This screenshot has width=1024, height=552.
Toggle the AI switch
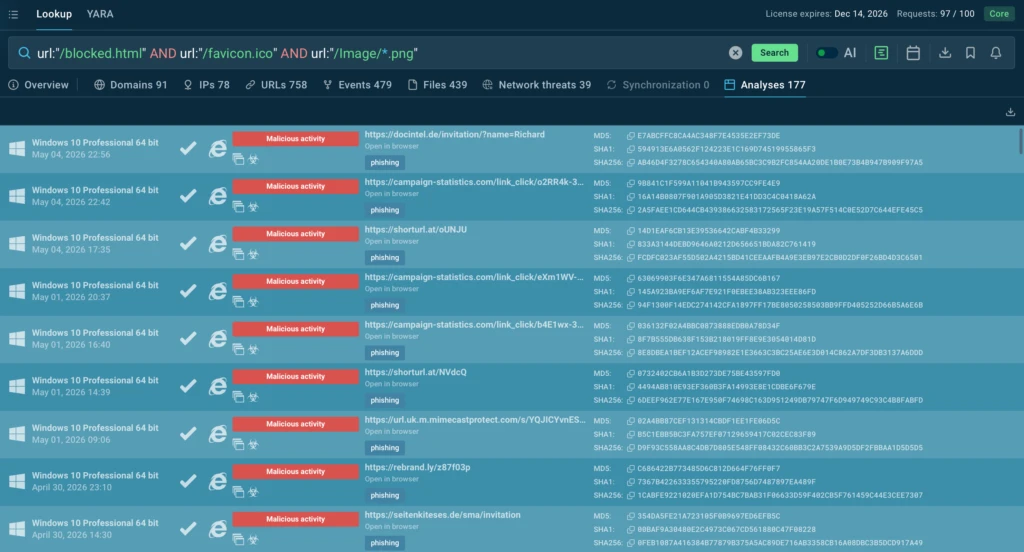point(826,53)
